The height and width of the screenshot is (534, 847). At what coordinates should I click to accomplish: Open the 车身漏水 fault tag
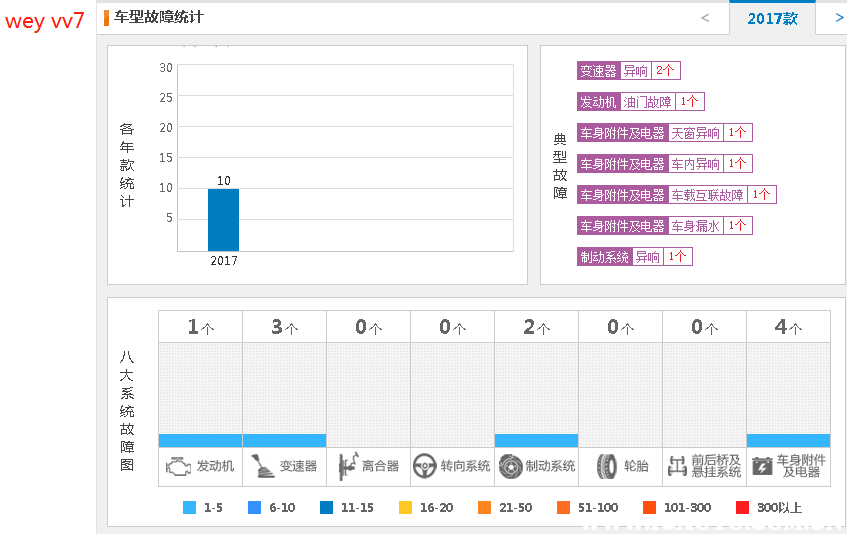pyautogui.click(x=664, y=226)
